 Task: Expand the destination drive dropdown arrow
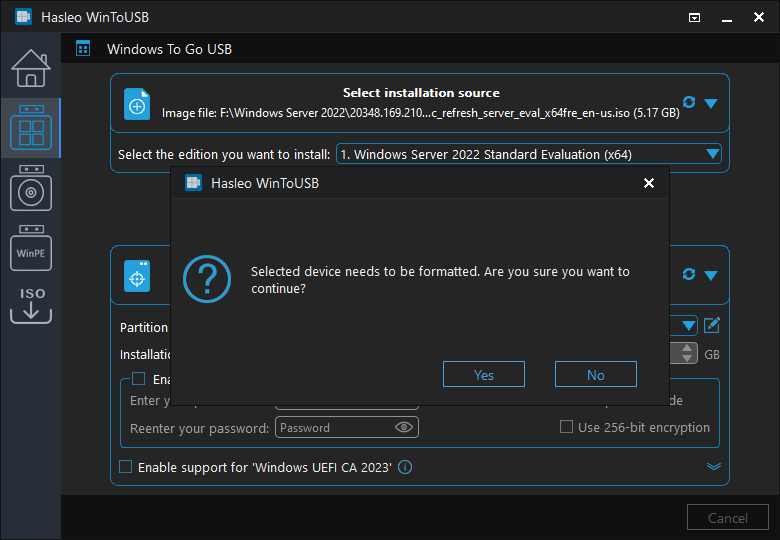point(711,275)
